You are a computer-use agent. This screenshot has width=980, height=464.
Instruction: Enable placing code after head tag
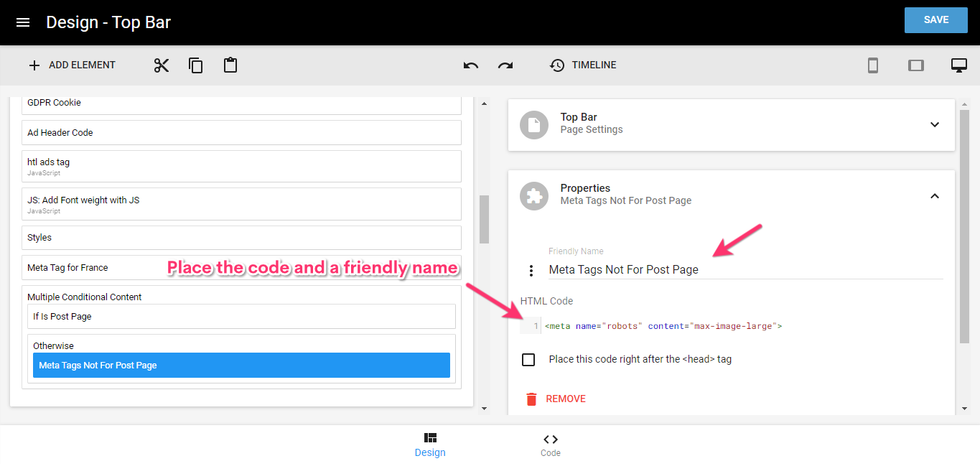[528, 359]
